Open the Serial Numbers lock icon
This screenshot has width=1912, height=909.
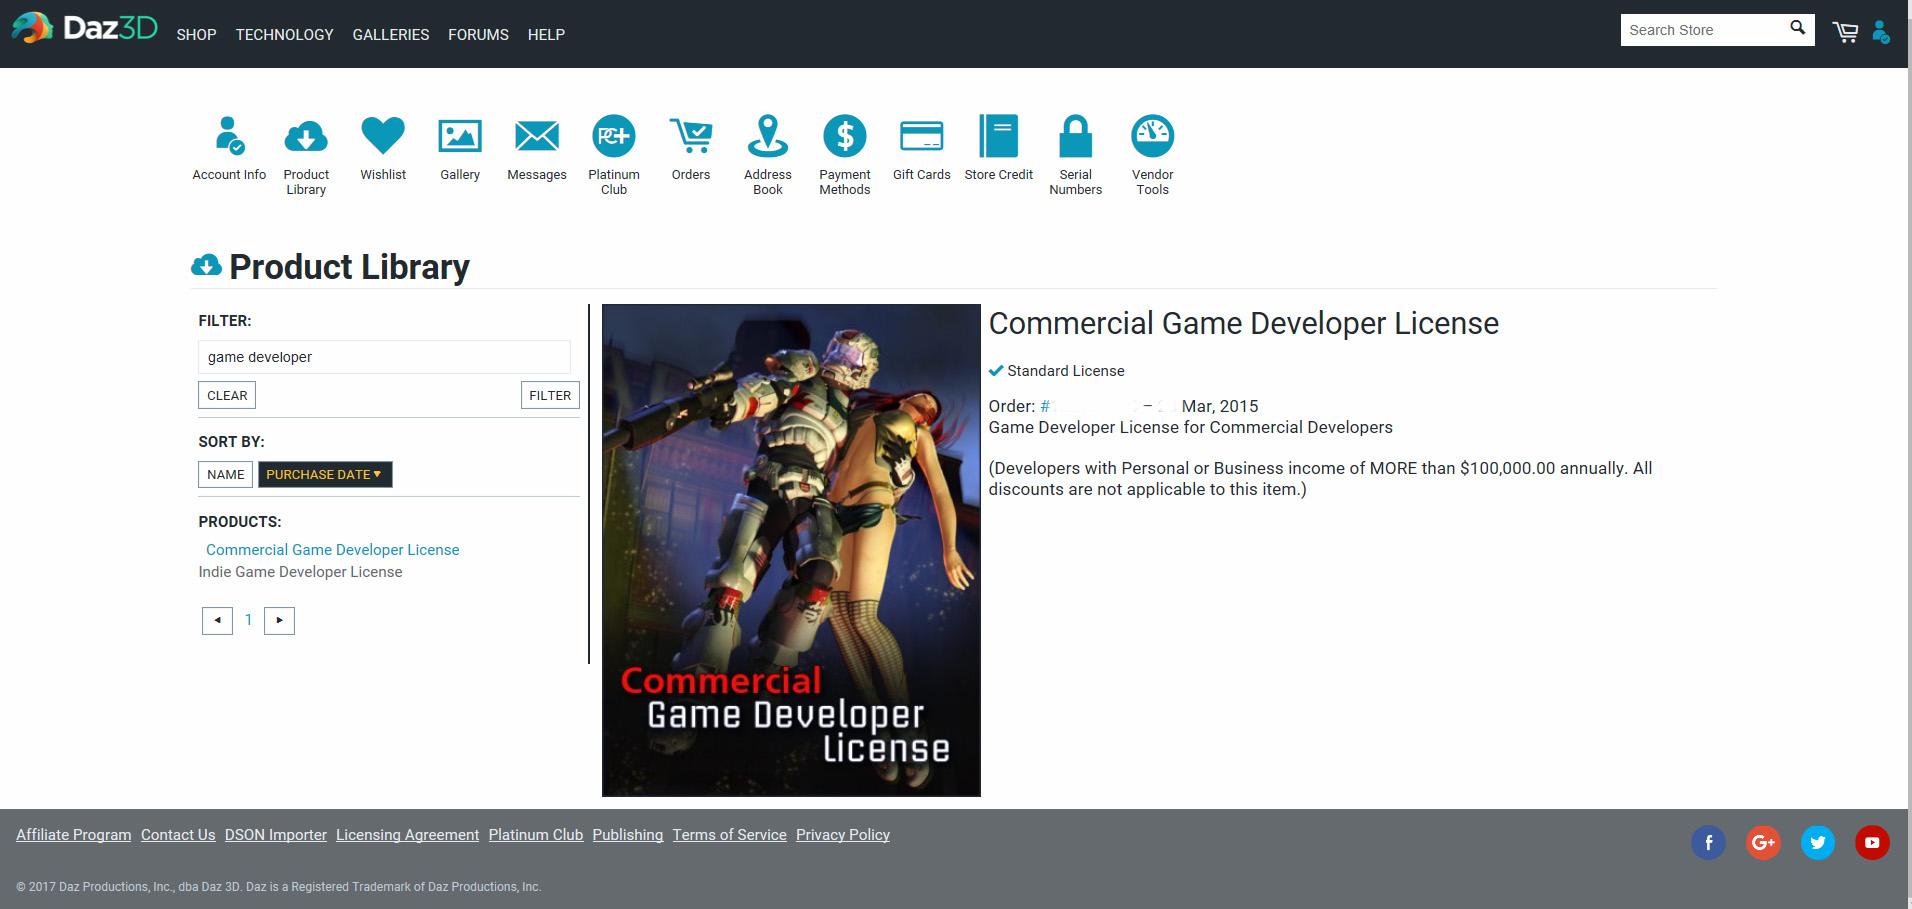[1076, 136]
